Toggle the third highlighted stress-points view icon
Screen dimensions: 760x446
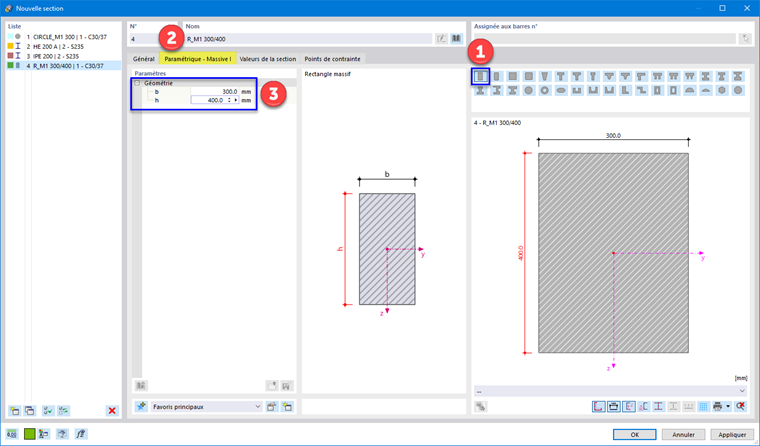click(x=629, y=406)
